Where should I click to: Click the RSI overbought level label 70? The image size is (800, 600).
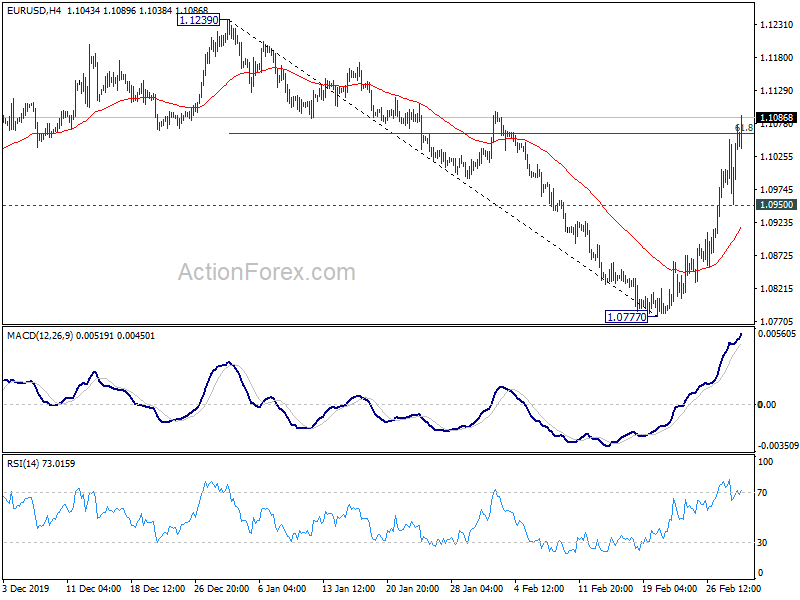pos(762,493)
